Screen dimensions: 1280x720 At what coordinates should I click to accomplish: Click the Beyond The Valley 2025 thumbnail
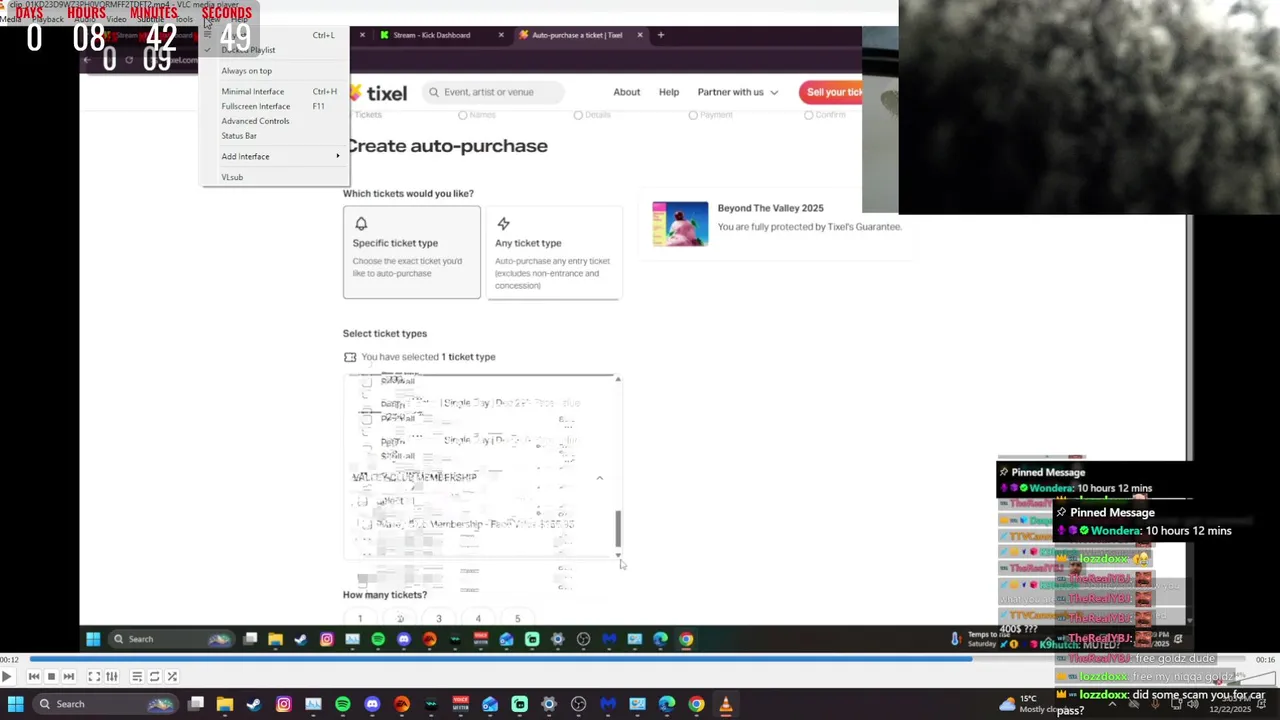coord(680,224)
